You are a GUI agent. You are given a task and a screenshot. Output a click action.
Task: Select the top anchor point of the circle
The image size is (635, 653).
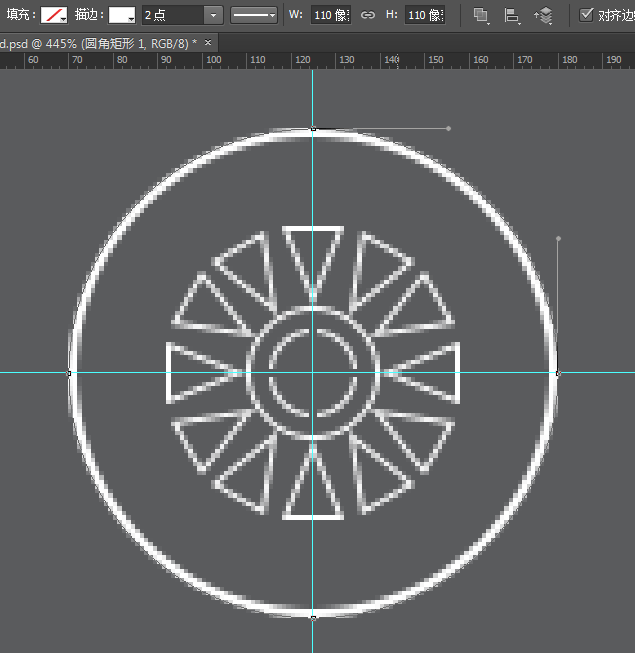pyautogui.click(x=313, y=128)
